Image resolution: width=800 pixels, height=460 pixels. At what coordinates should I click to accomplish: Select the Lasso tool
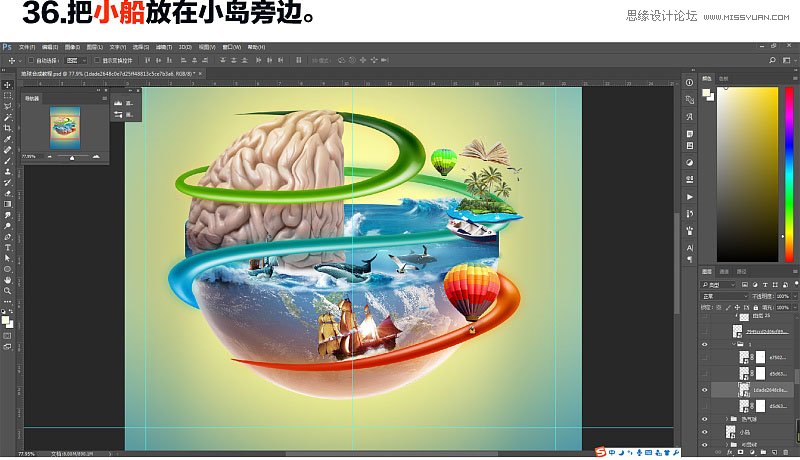tap(7, 107)
